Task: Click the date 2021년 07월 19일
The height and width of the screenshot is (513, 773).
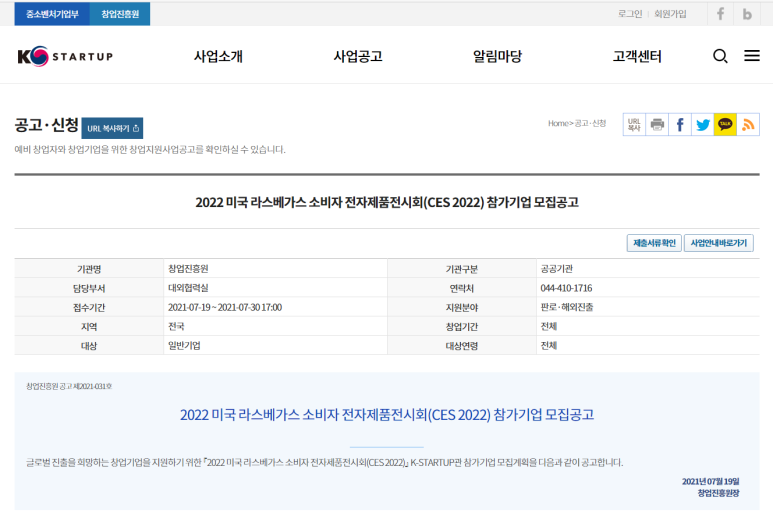Action: coord(710,481)
